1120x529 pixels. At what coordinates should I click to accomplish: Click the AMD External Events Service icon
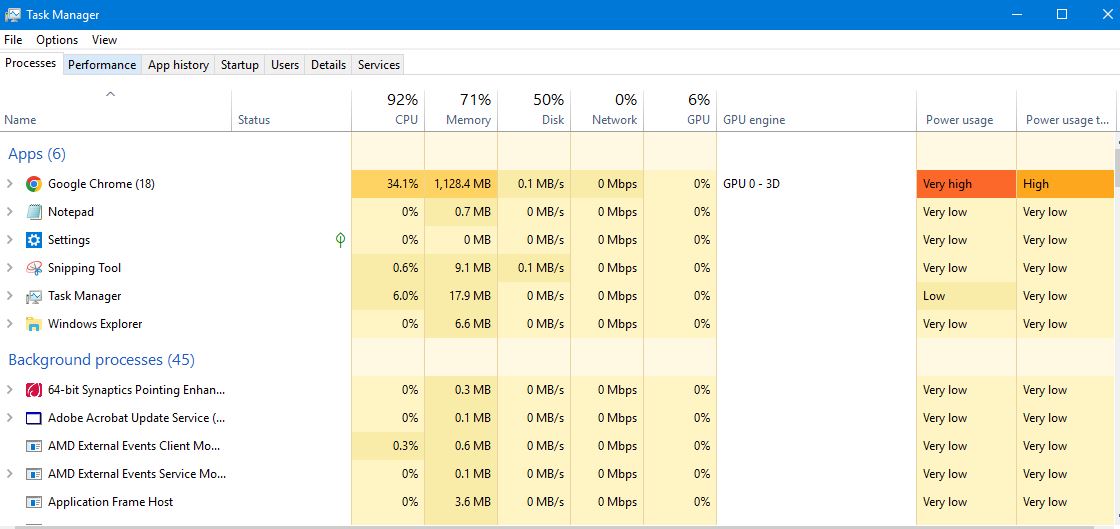coord(34,474)
